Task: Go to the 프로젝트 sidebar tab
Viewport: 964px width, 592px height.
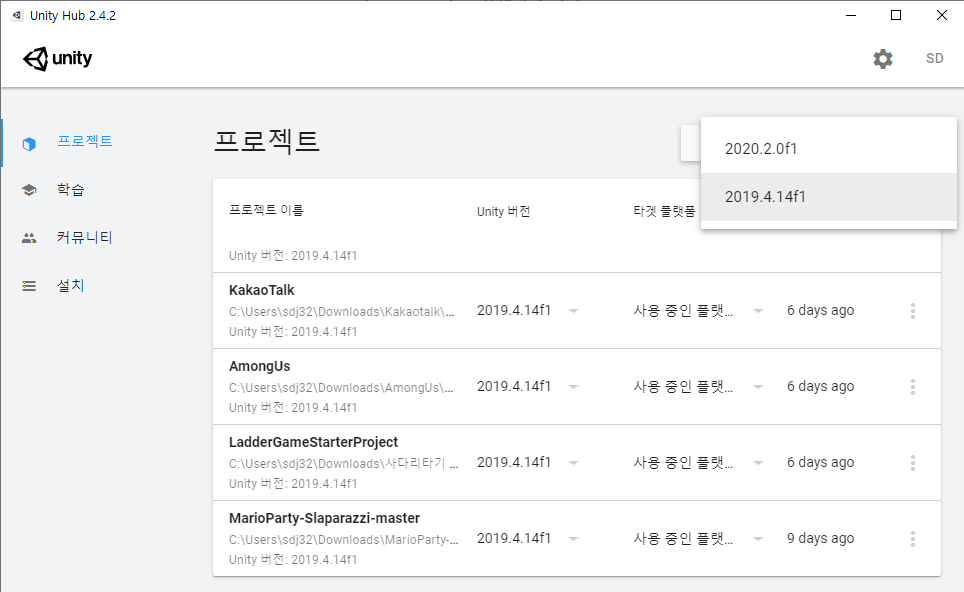Action: pos(85,141)
